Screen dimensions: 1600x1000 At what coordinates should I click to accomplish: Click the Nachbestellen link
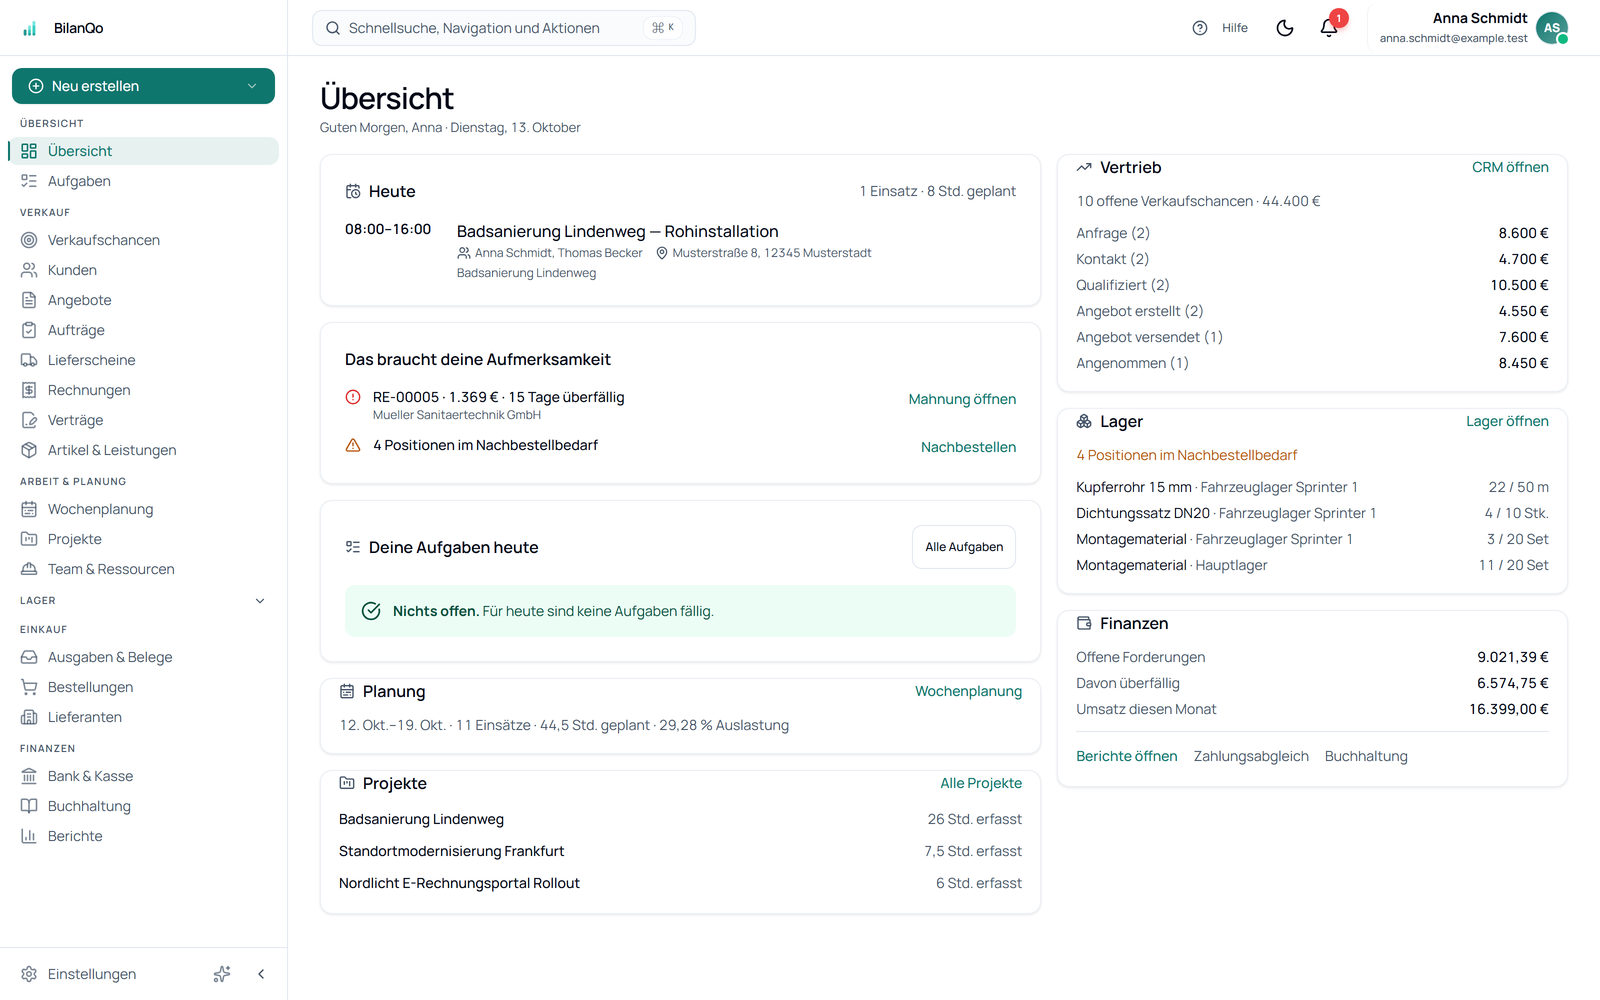point(968,447)
